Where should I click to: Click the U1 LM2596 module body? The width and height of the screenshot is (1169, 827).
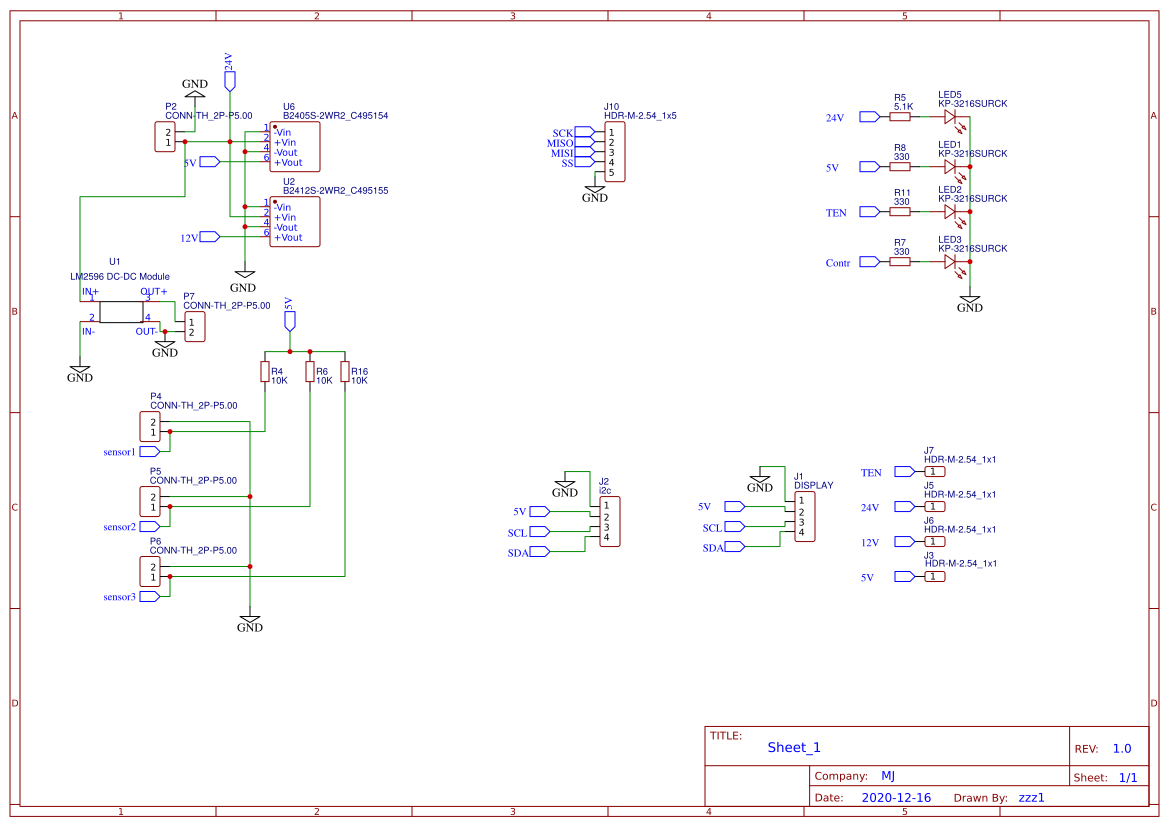[121, 312]
